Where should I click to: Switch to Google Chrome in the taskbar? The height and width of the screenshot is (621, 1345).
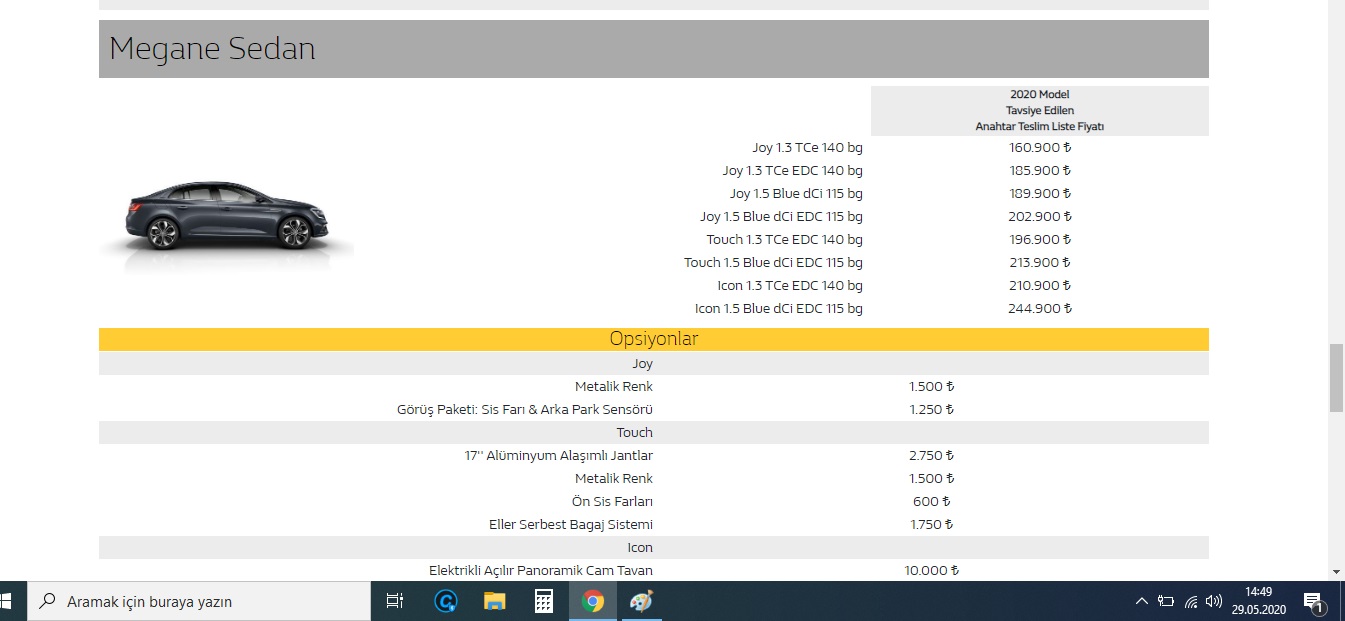(x=593, y=601)
